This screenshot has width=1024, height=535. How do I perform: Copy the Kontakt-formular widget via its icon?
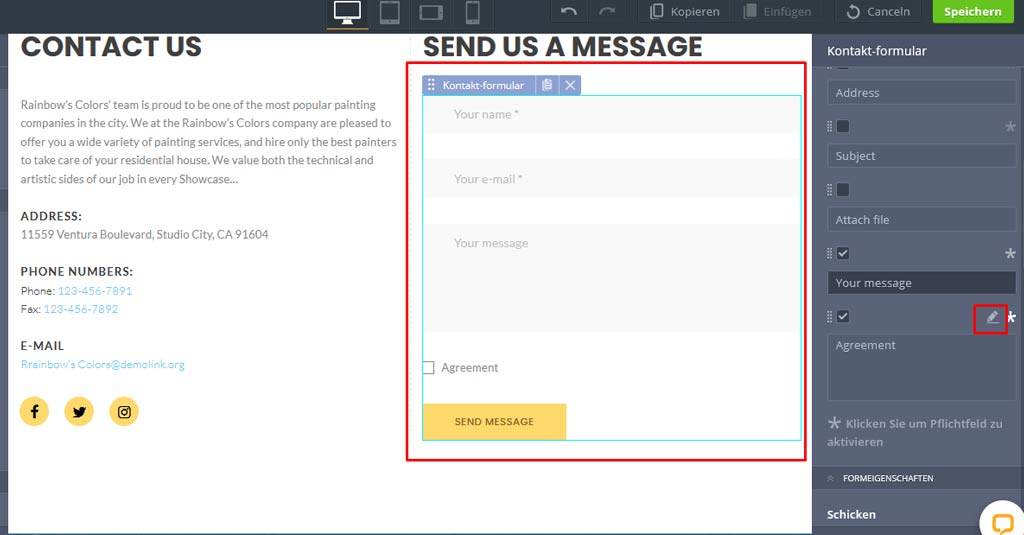click(x=547, y=86)
